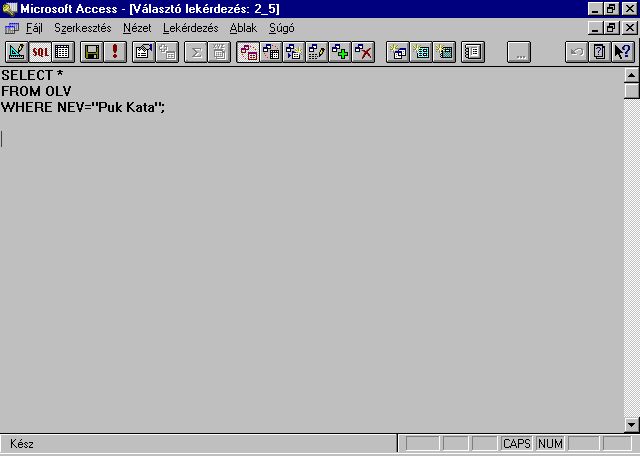
Task: Open the Nézet menu
Action: (x=137, y=28)
